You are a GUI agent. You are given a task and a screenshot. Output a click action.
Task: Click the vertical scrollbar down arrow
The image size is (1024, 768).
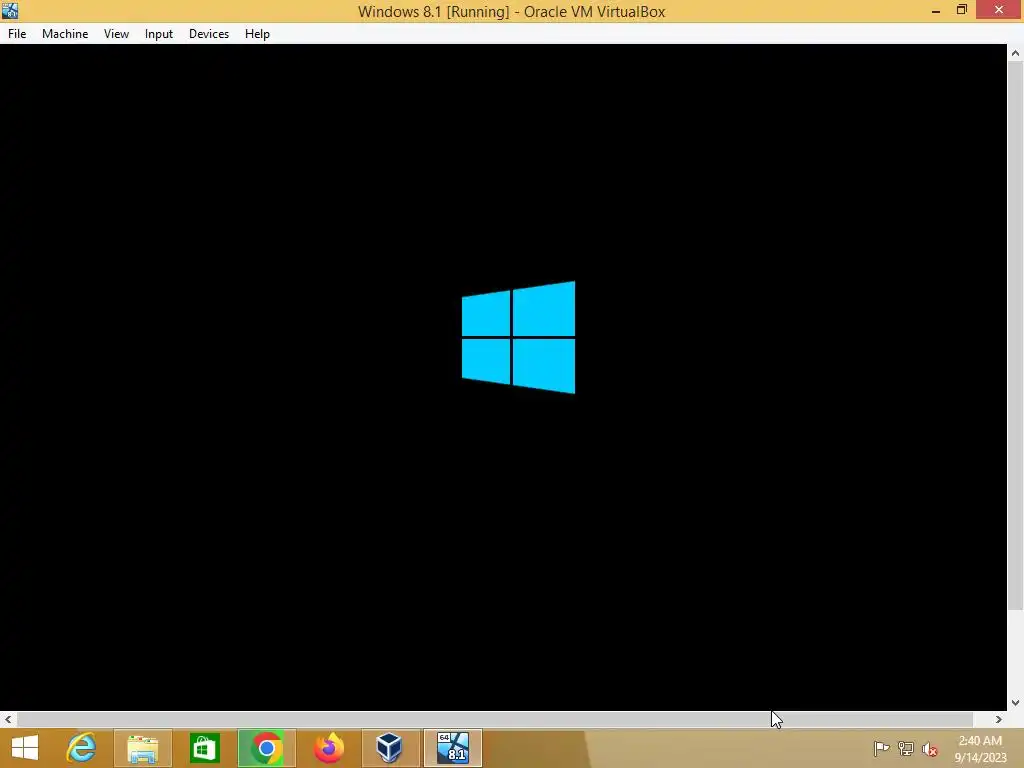click(x=1016, y=703)
